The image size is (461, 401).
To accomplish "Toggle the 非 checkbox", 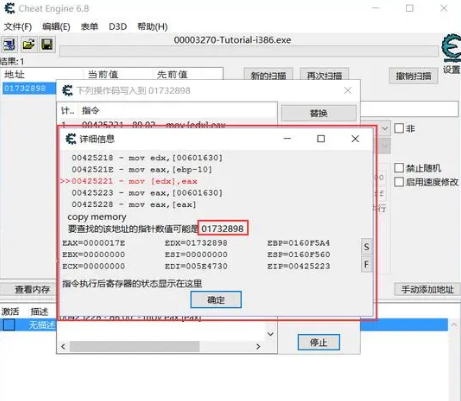I will tap(399, 128).
